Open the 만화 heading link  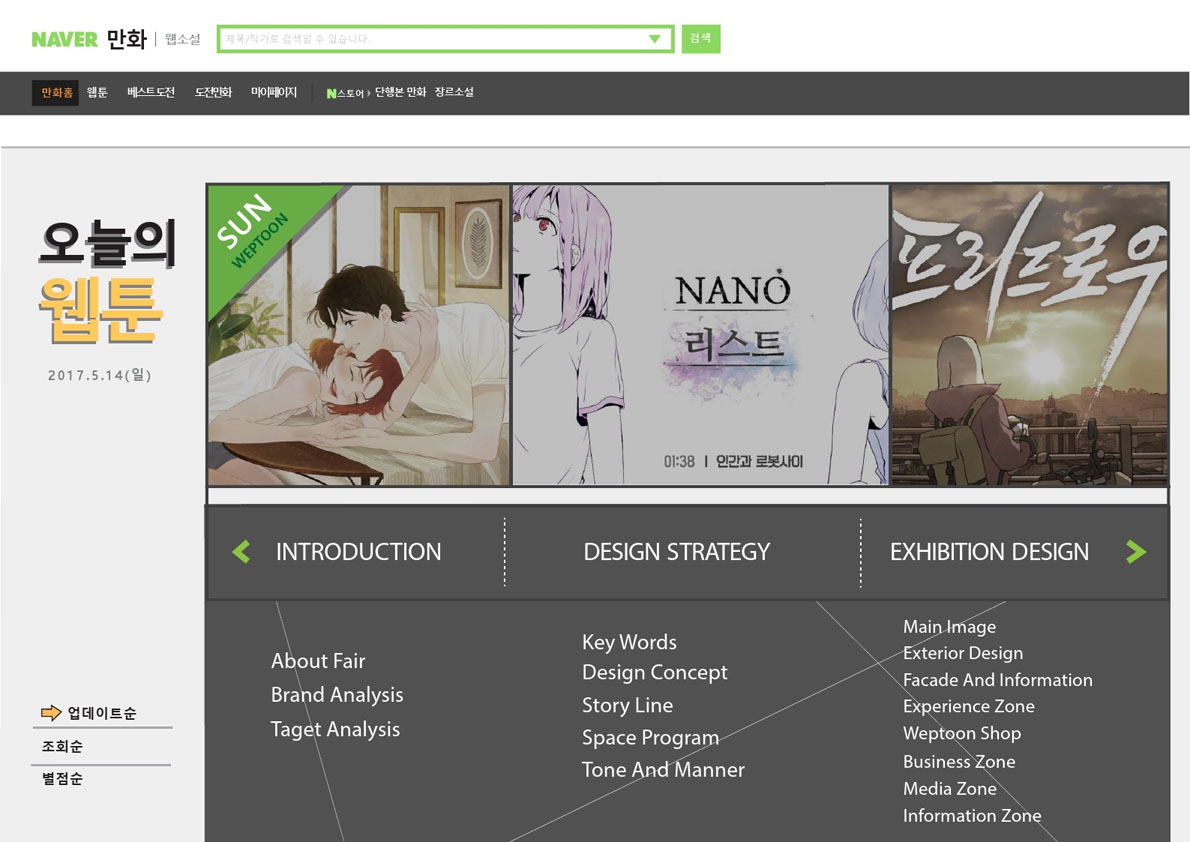(x=126, y=39)
